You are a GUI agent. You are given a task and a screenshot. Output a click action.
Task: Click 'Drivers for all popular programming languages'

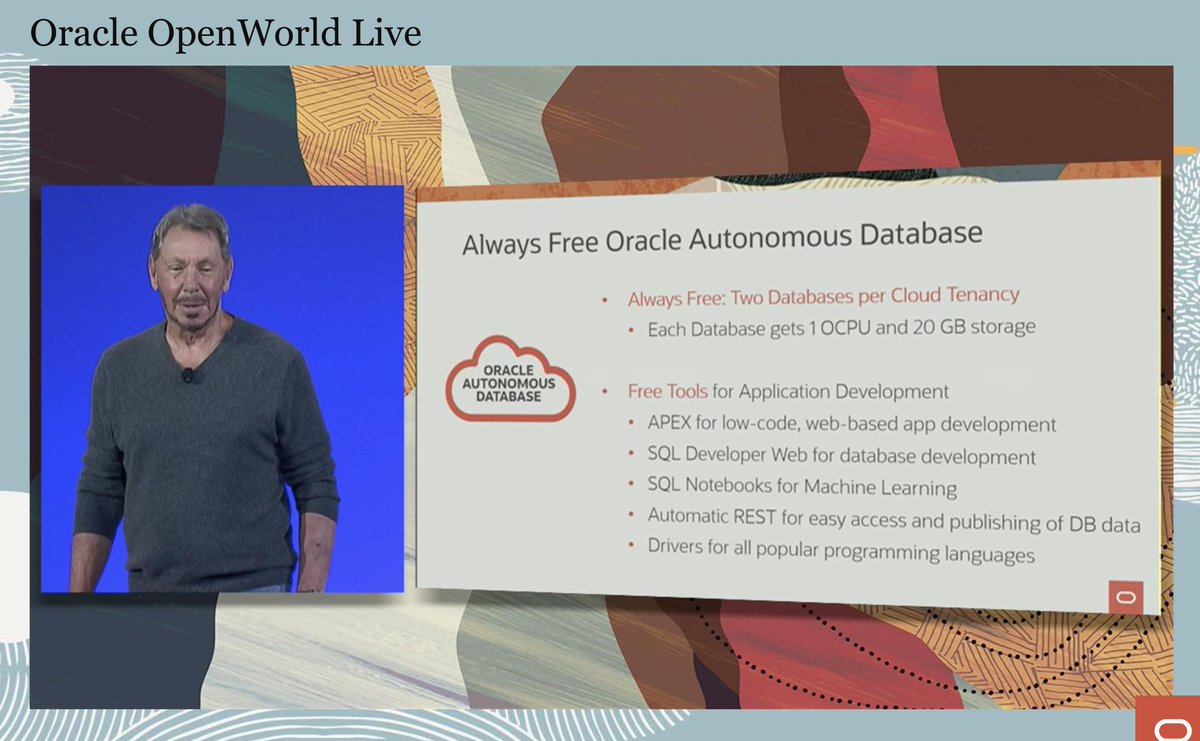click(840, 552)
